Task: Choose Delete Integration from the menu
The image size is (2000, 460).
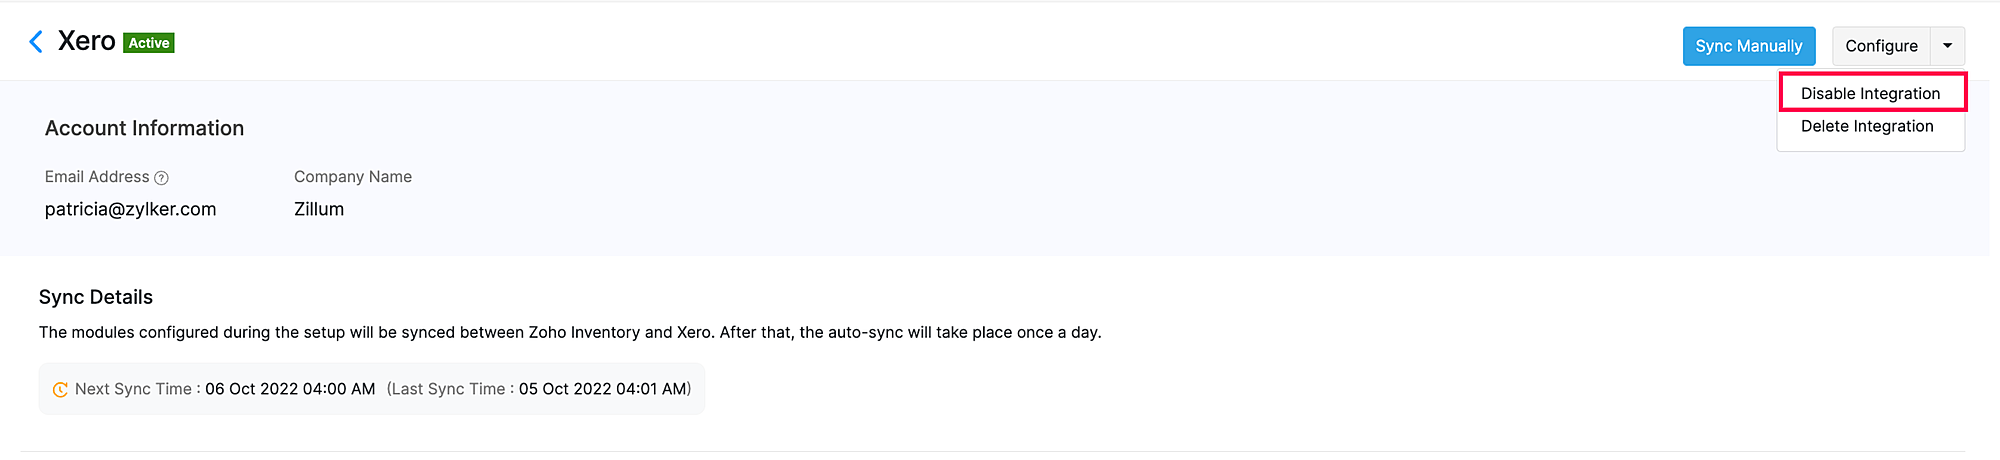Action: (x=1867, y=126)
